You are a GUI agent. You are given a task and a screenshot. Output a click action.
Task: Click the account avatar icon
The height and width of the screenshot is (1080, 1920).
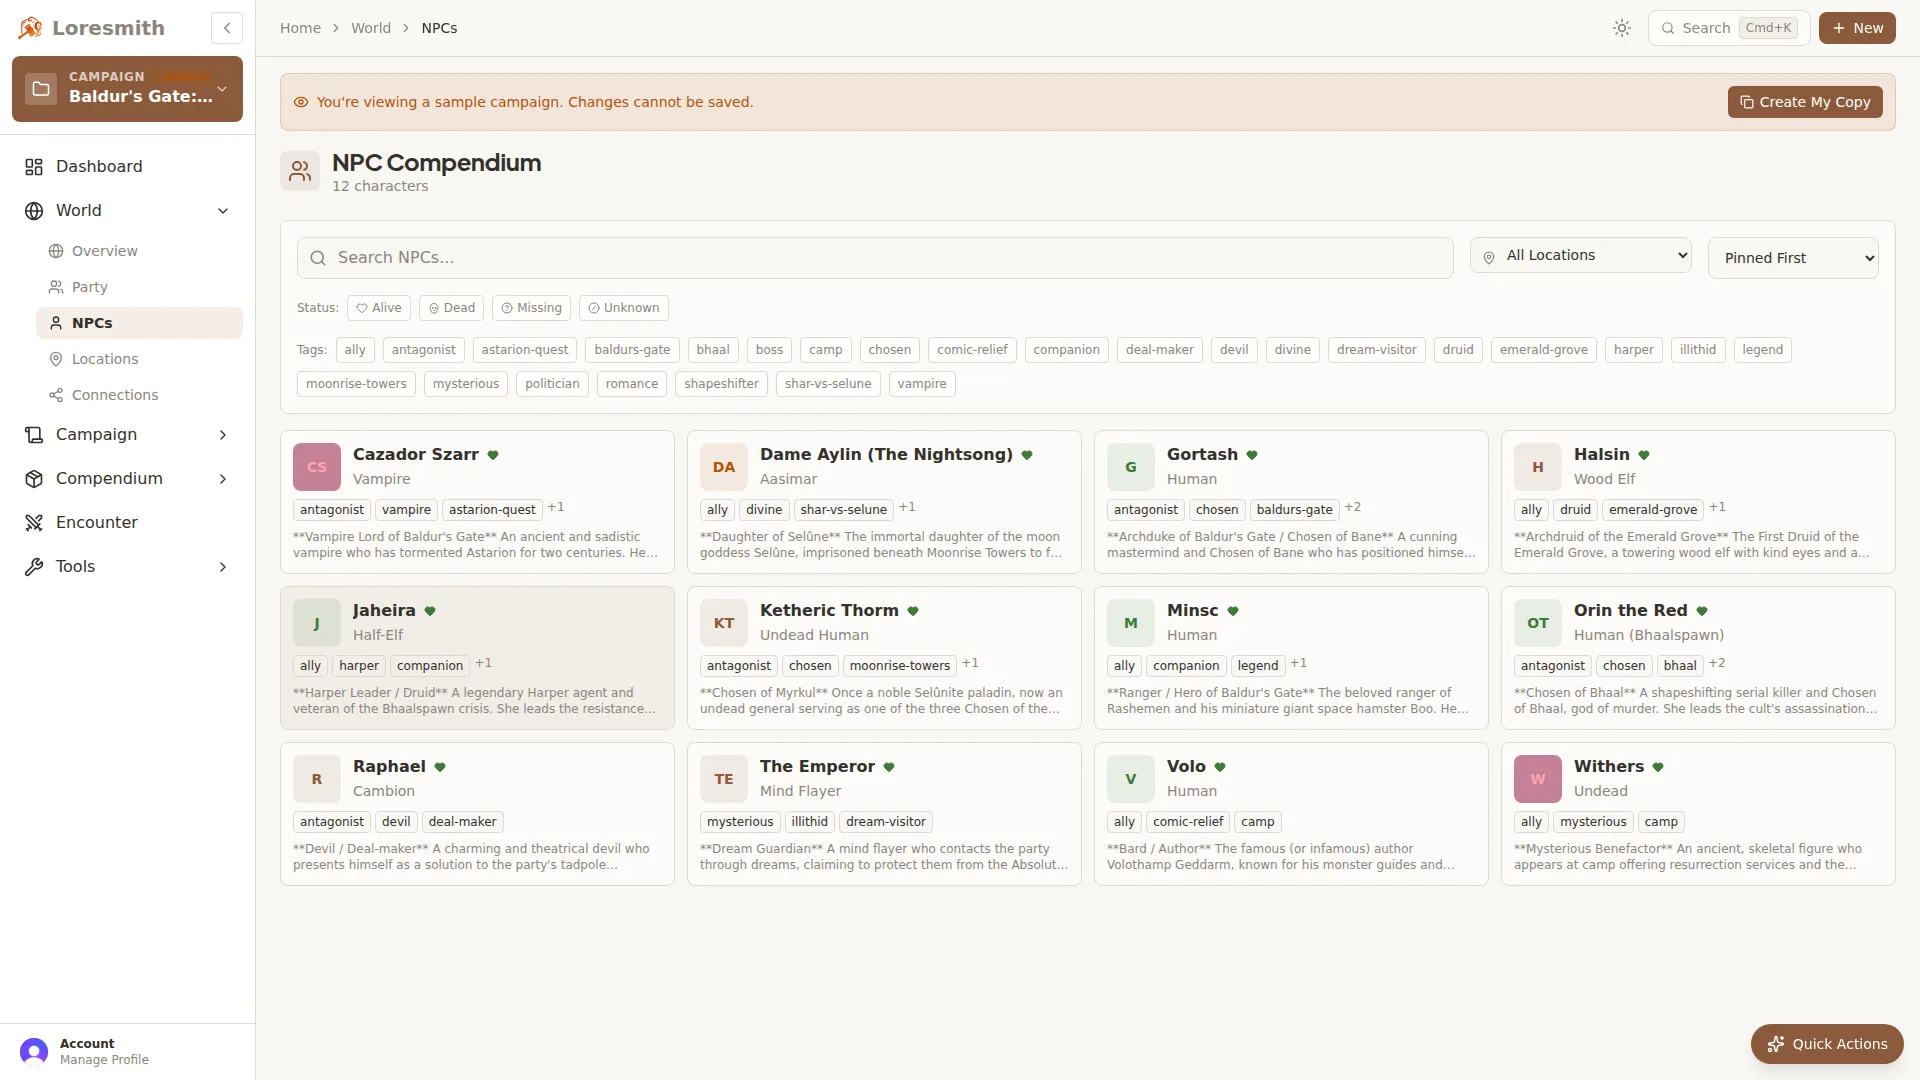pyautogui.click(x=34, y=1051)
